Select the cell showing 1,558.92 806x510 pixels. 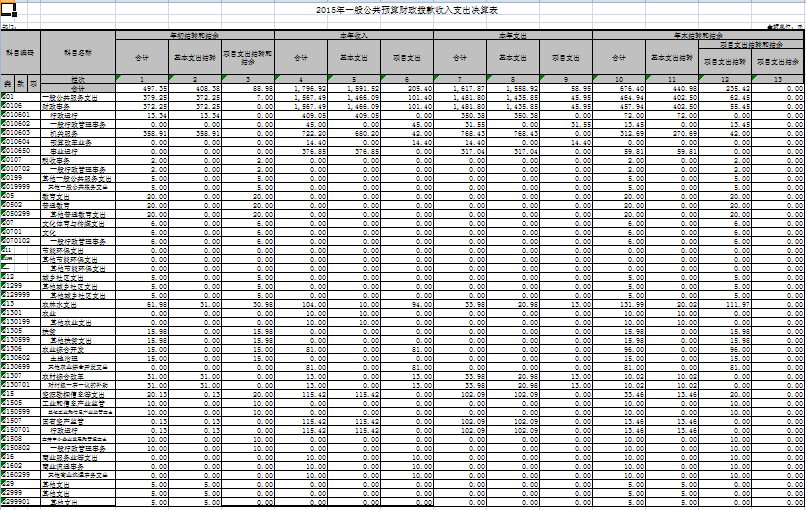pyautogui.click(x=512, y=88)
